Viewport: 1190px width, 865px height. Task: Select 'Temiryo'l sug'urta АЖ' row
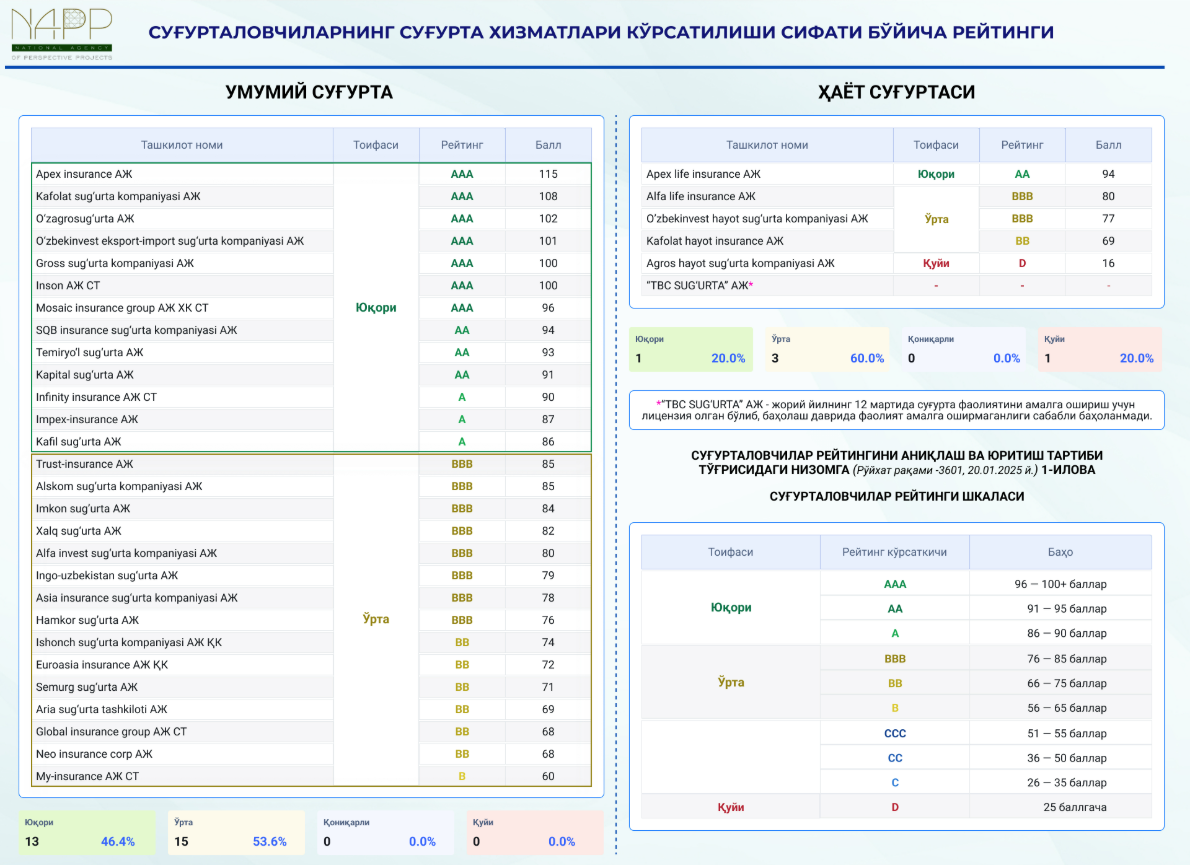89,352
